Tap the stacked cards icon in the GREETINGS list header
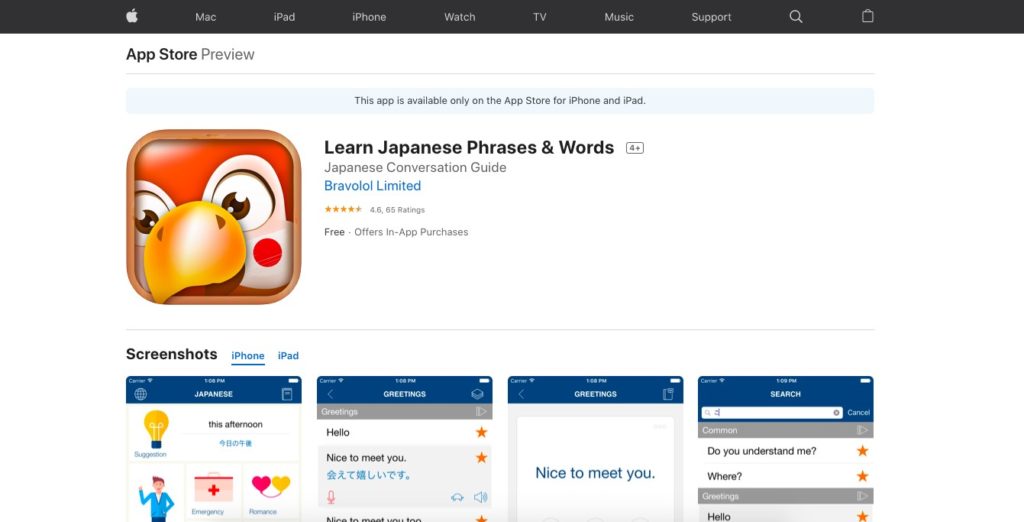 [477, 394]
